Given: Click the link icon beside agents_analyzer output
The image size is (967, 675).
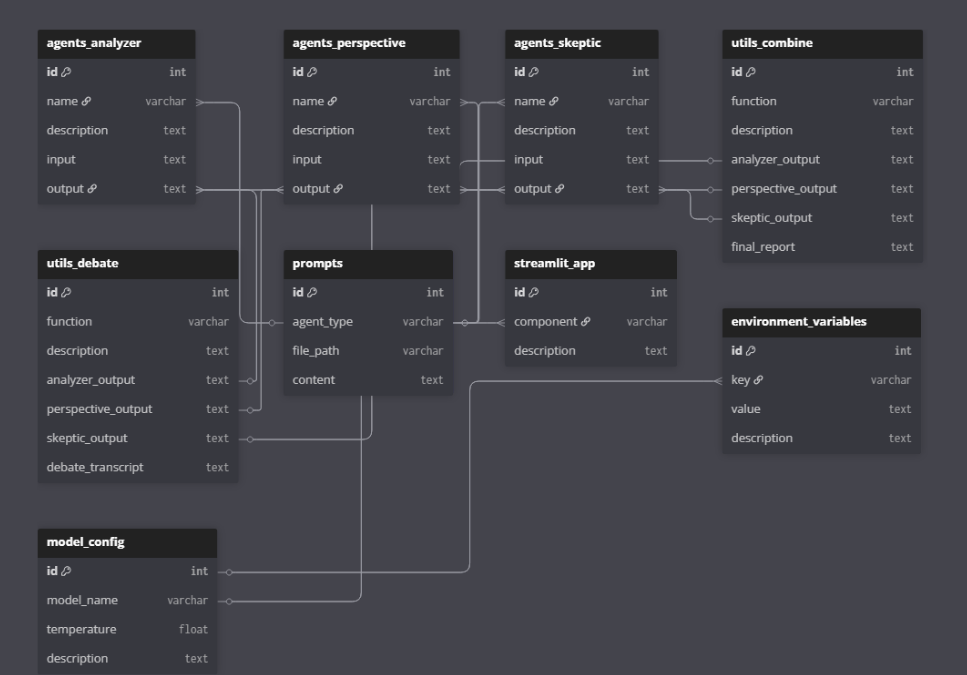Looking at the screenshot, I should point(92,189).
